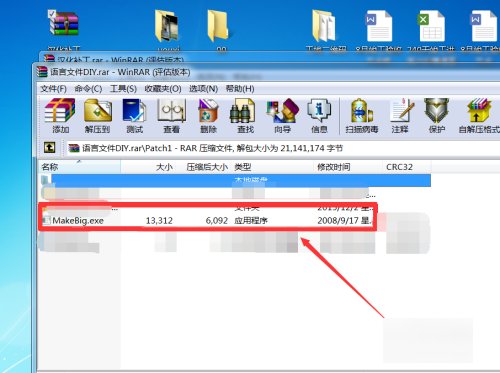The height and width of the screenshot is (373, 500).
Task: Open the Commands (命令) menu
Action: coord(88,89)
